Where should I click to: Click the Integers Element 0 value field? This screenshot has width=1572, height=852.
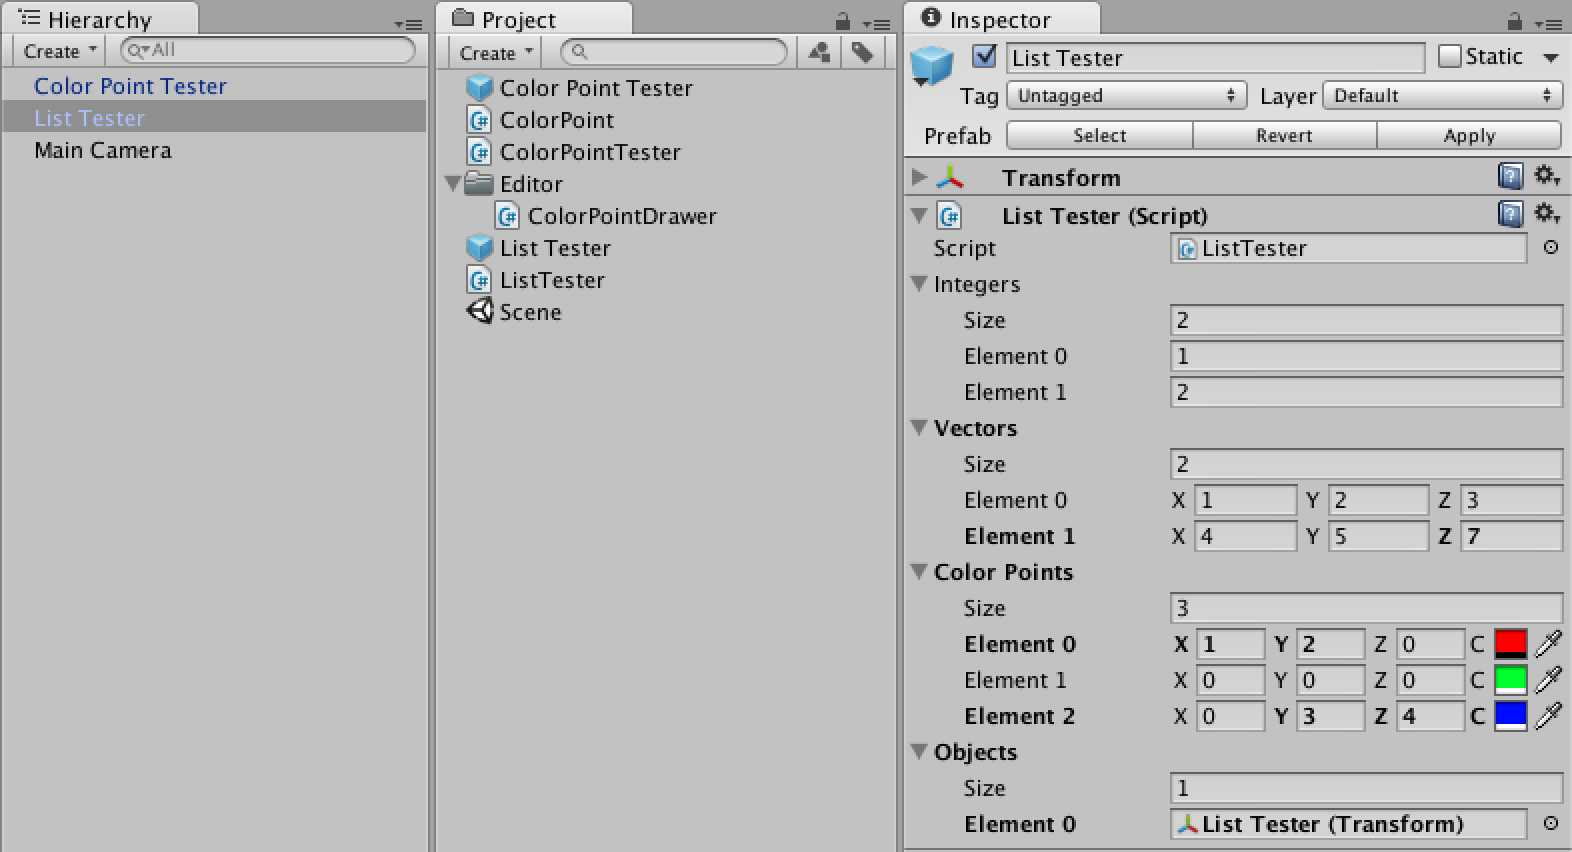(1366, 356)
